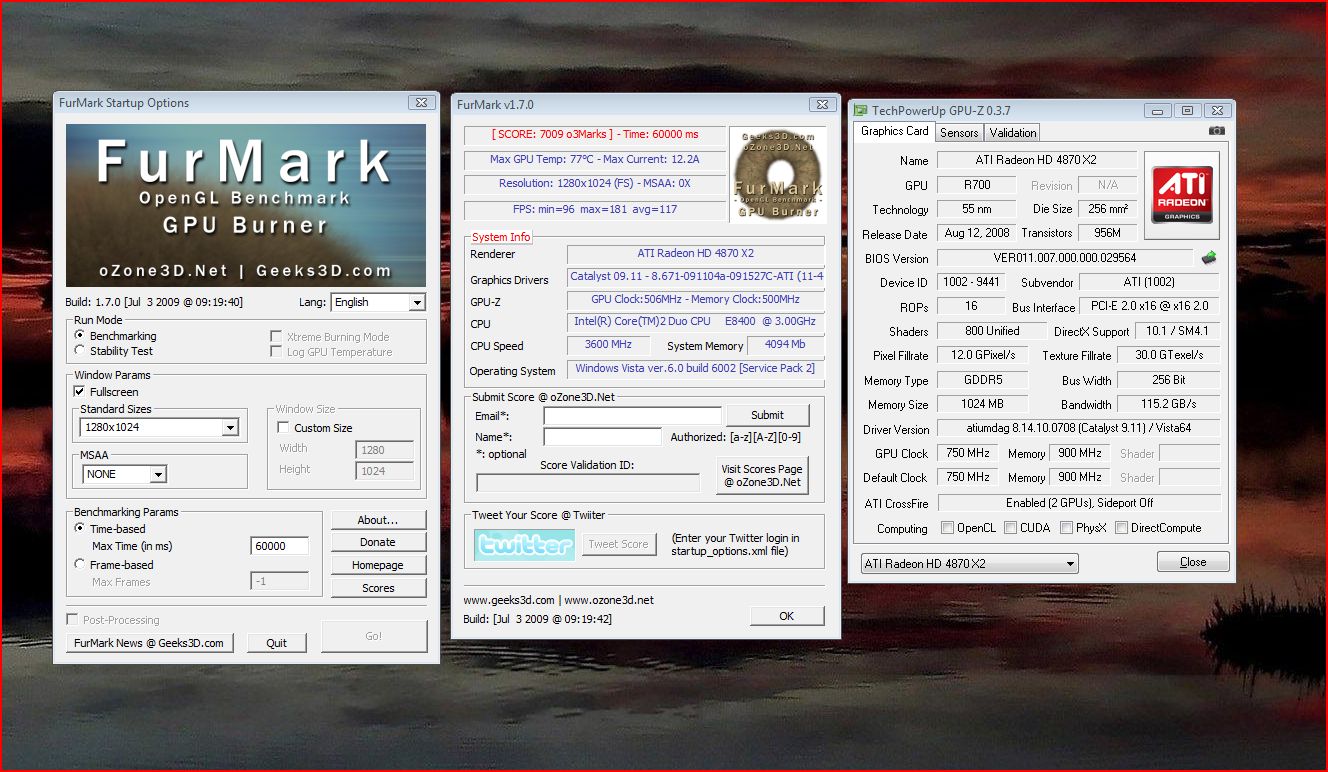Enable the Custom Size checkbox
Image resolution: width=1328 pixels, height=772 pixels.
[x=284, y=428]
